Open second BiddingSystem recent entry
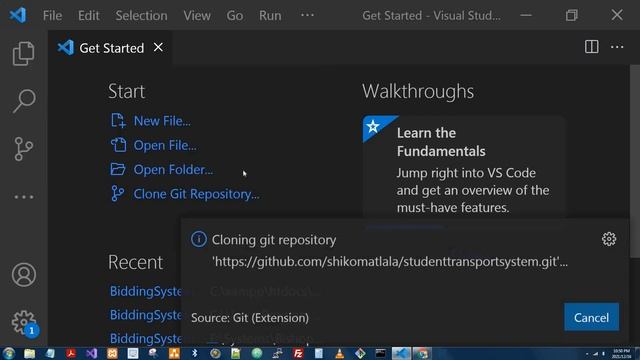Screen dimensions: 640x360 pyautogui.click(x=145, y=315)
